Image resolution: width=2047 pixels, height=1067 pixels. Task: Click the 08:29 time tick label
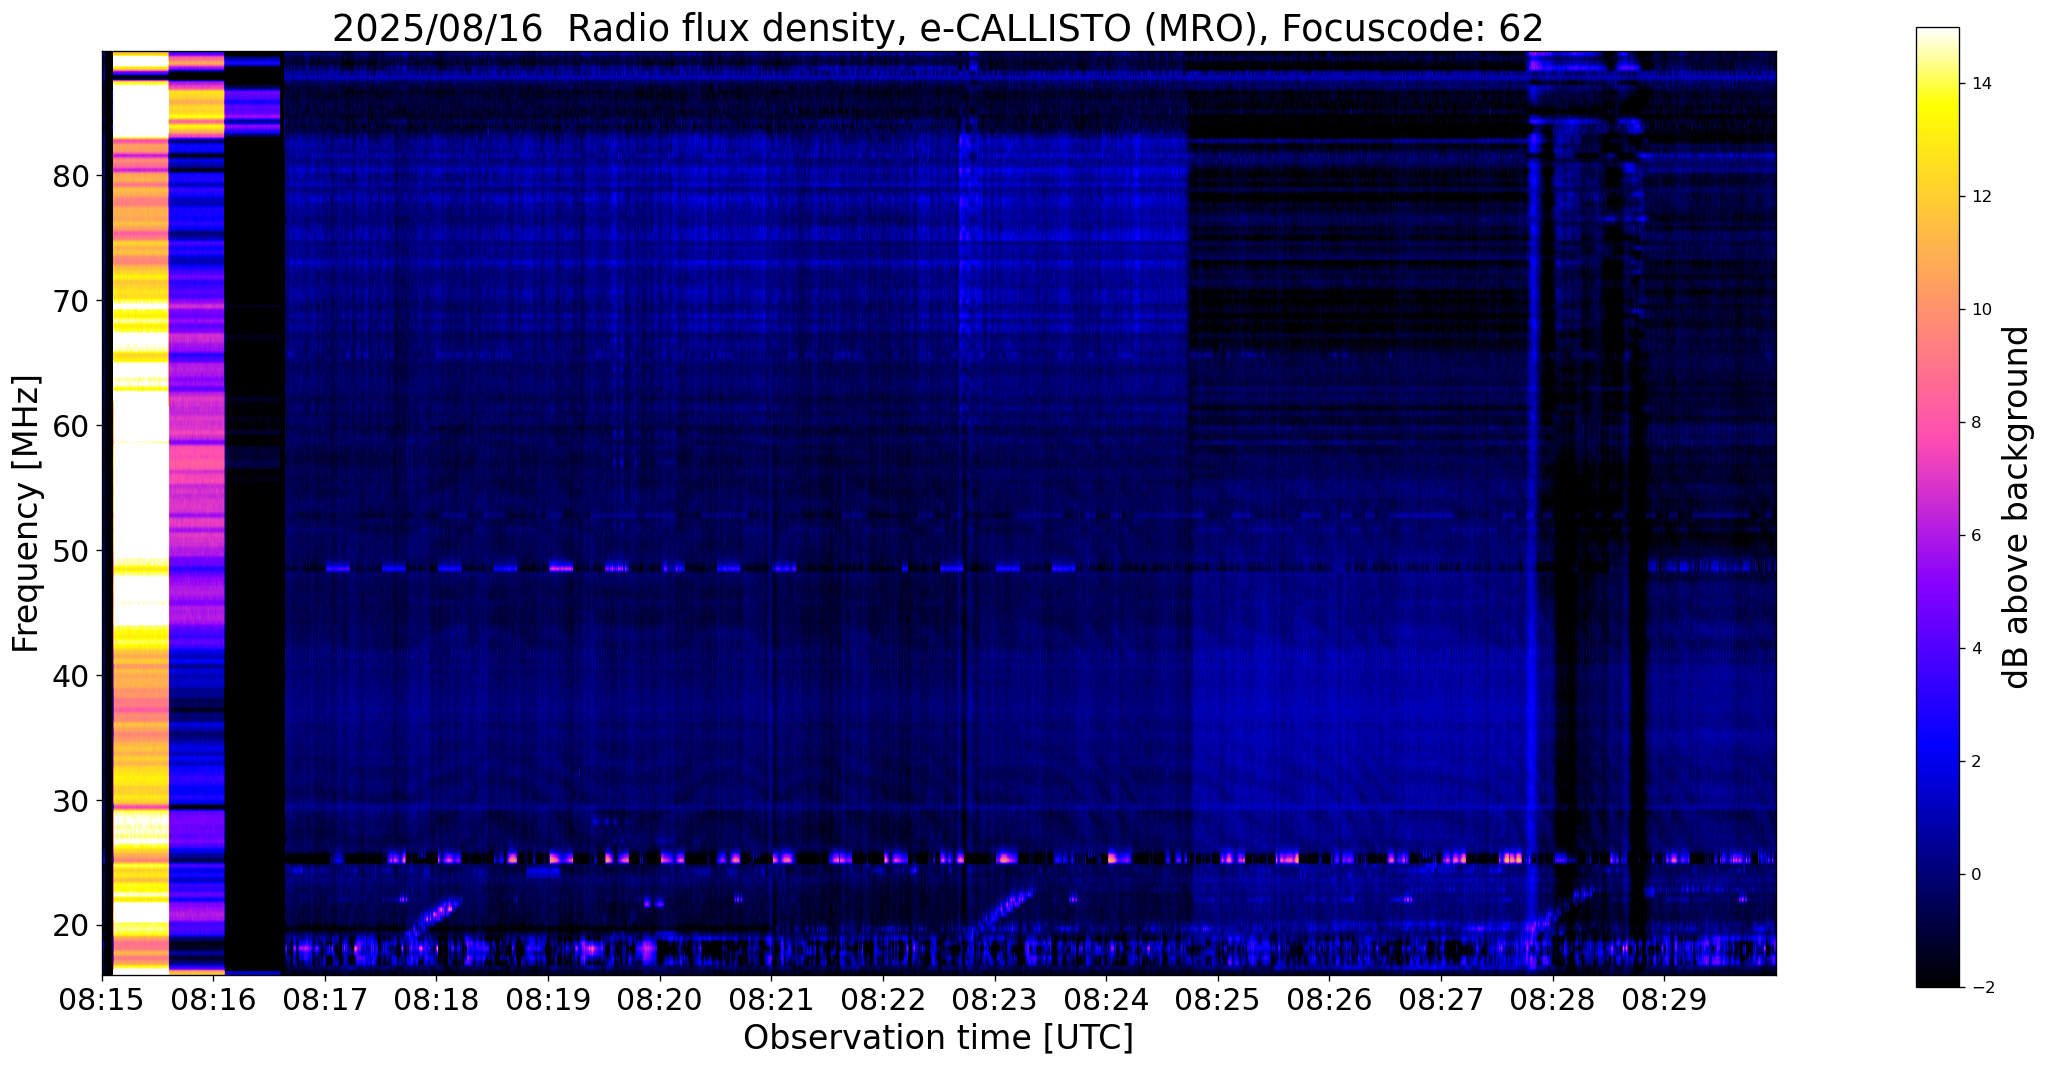[1664, 998]
